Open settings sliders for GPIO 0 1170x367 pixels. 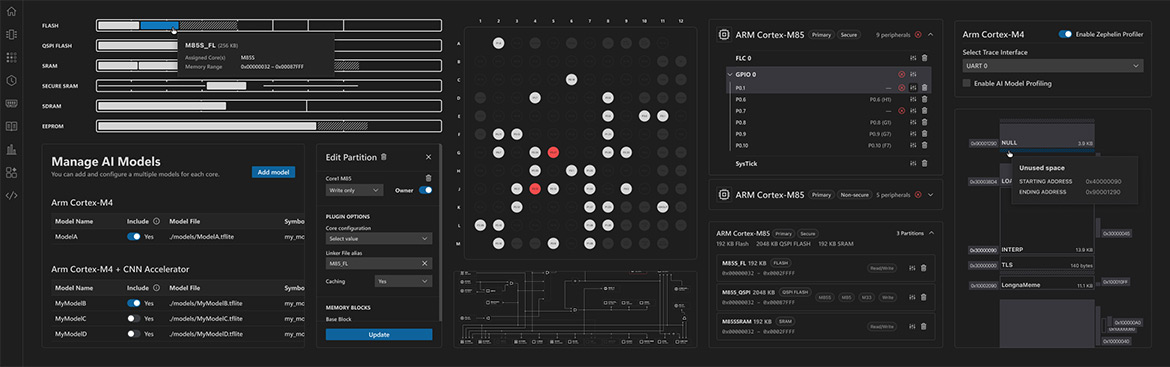click(913, 75)
